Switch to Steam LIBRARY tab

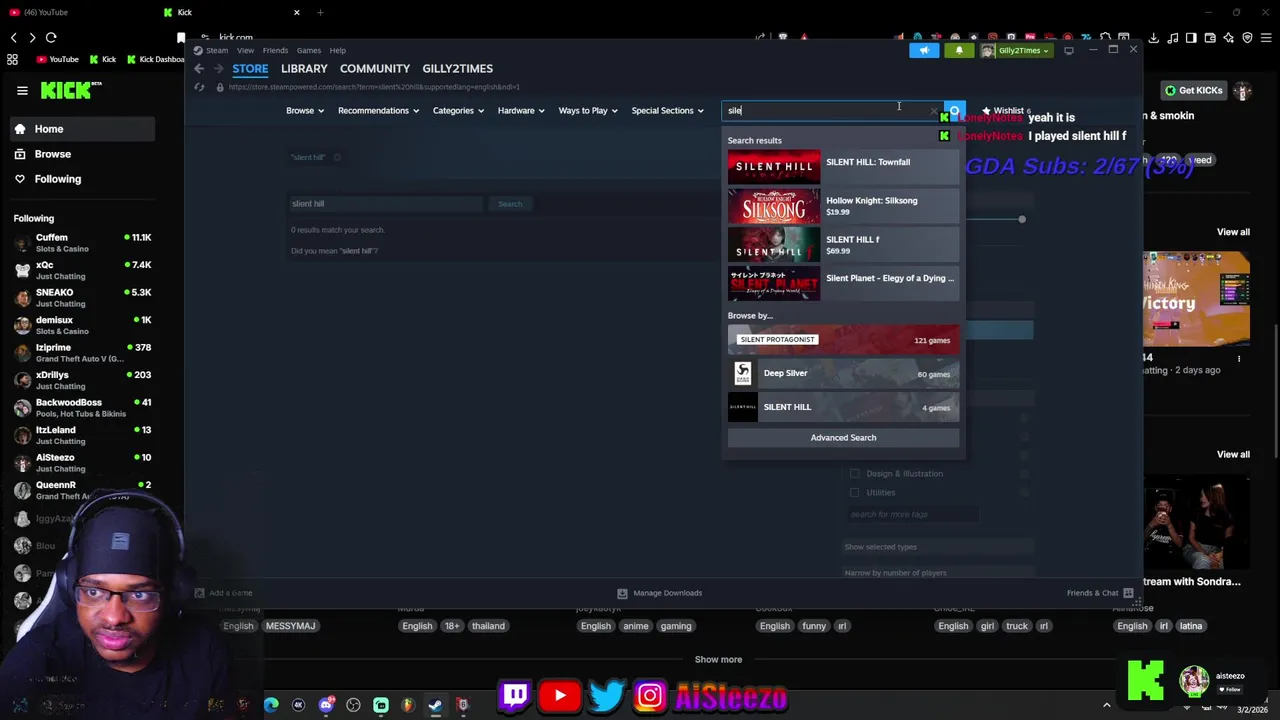point(304,69)
